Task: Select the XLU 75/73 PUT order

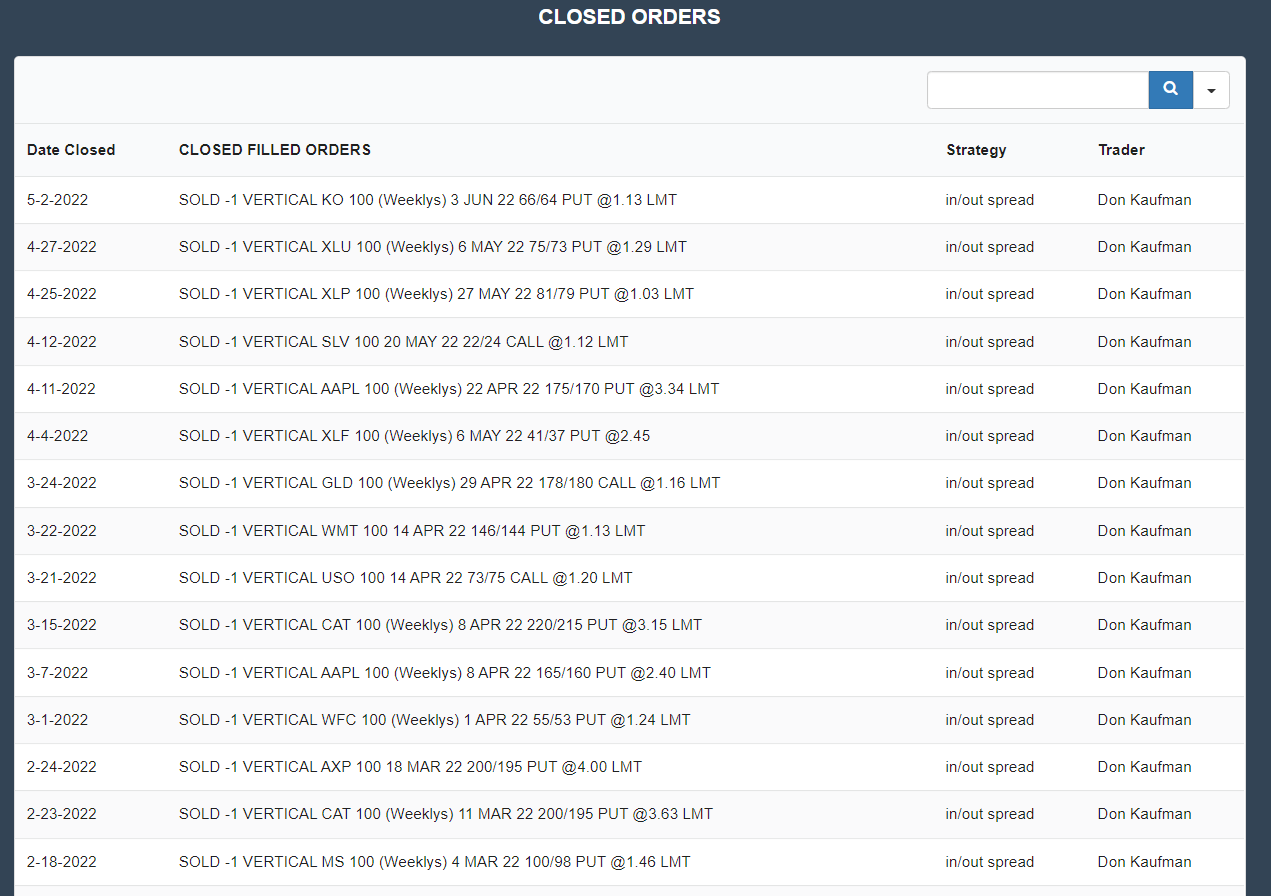Action: [433, 247]
